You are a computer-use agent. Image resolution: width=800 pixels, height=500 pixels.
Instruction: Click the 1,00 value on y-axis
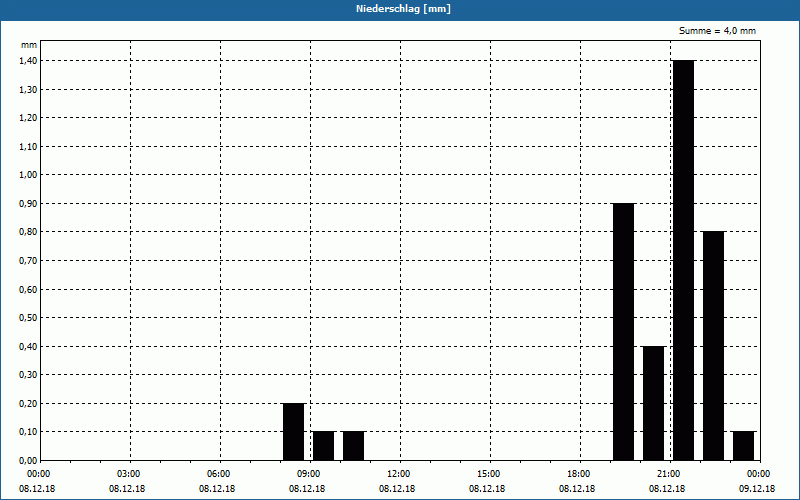pos(27,175)
